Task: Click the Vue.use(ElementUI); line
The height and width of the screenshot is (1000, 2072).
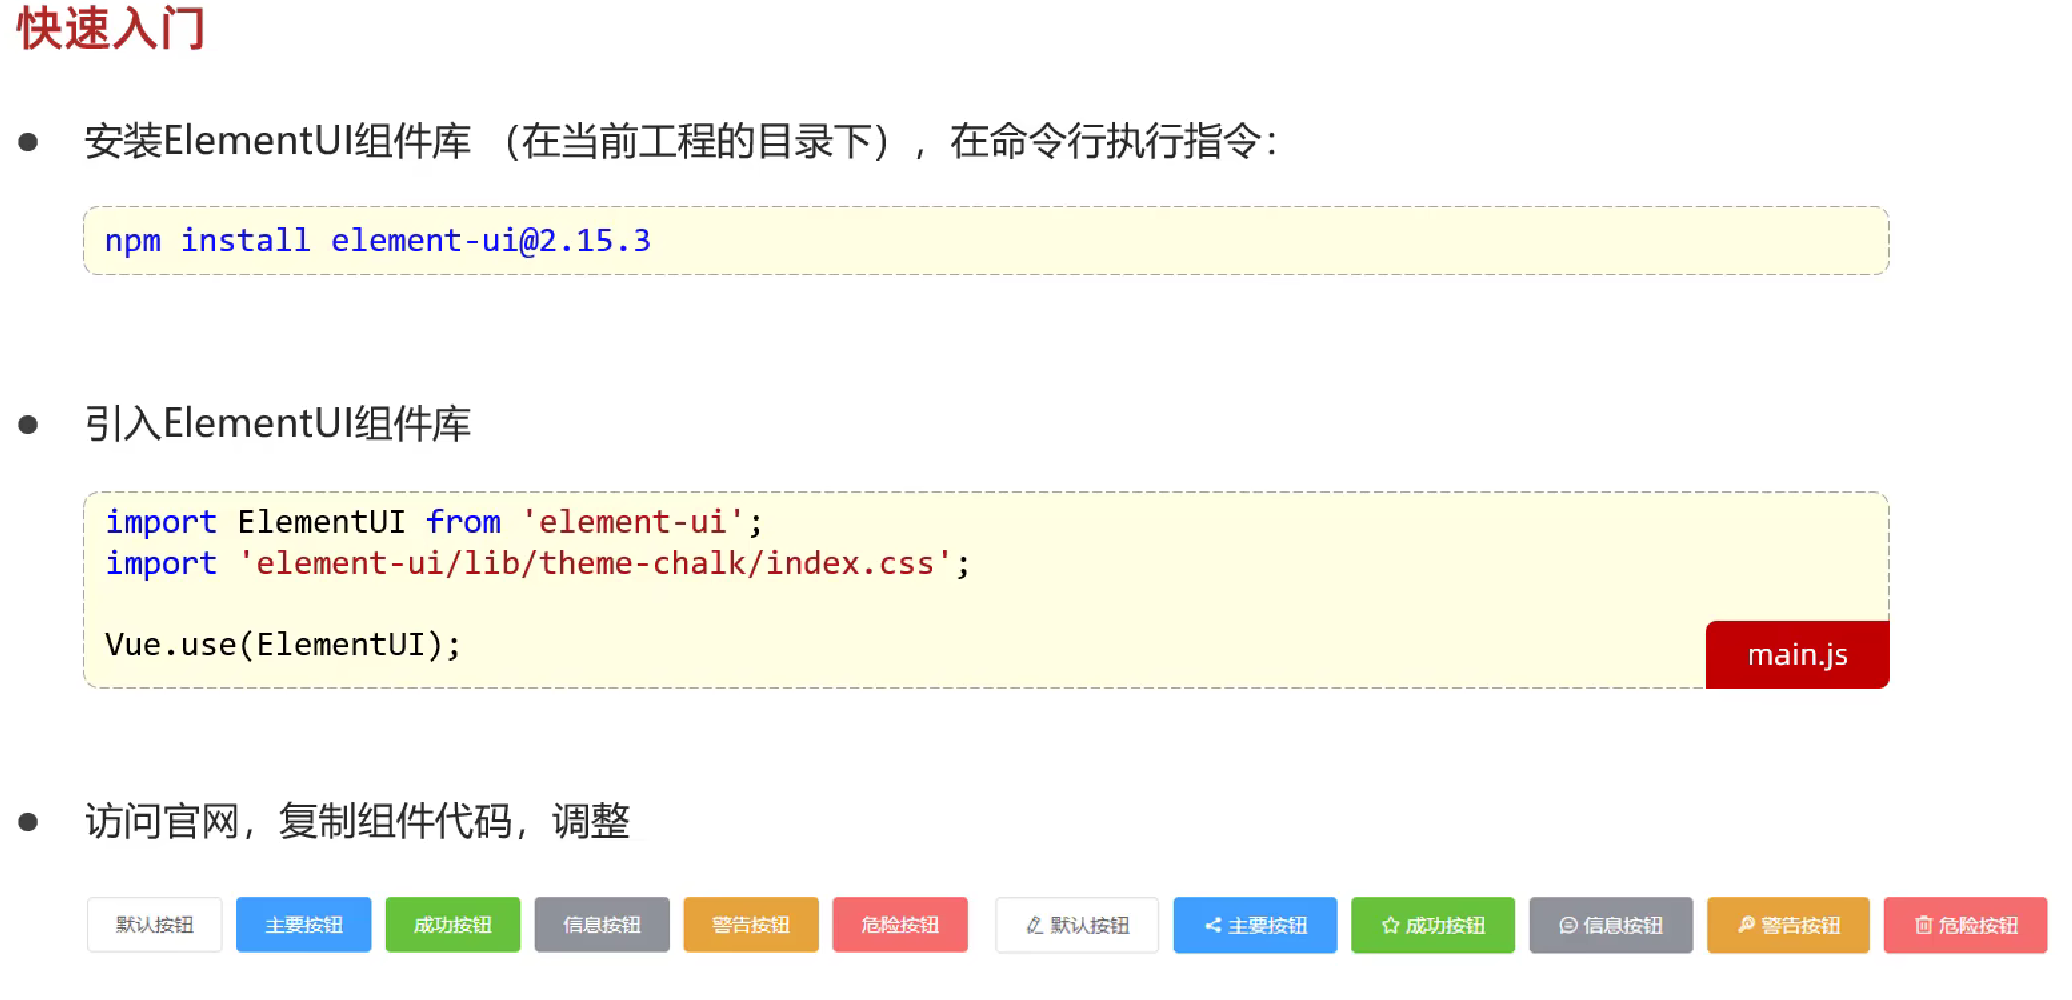Action: tap(283, 645)
